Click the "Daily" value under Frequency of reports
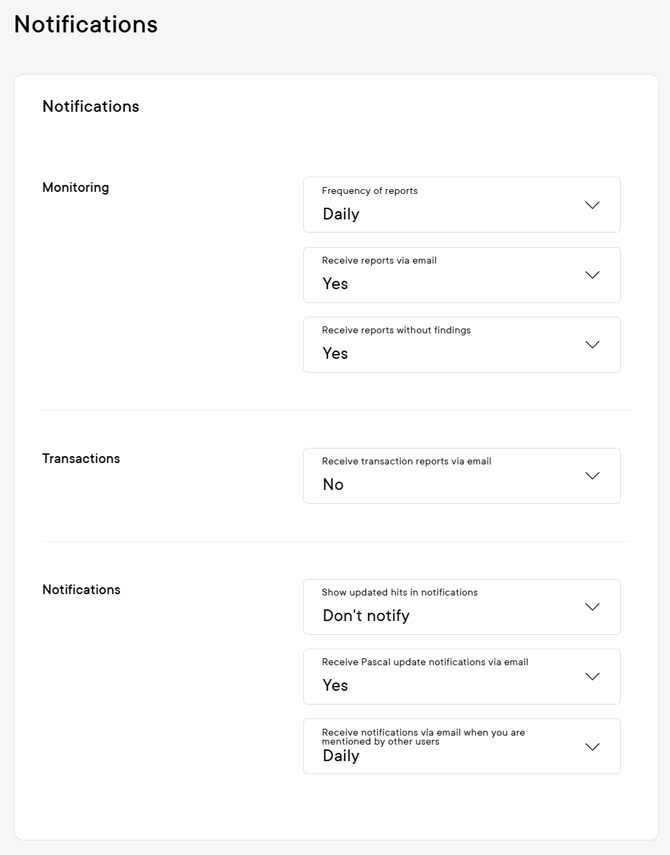The height and width of the screenshot is (855, 670). point(341,214)
